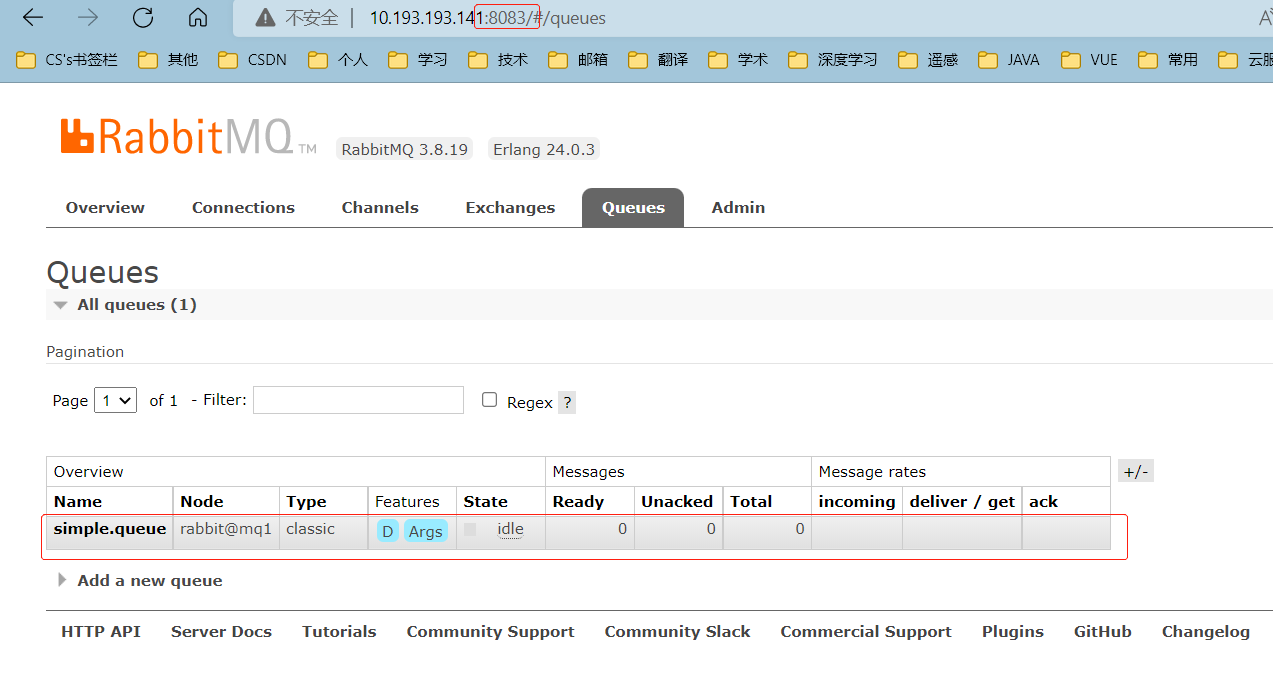Screen dimensions: 1273x696
Task: Sort queues by Node column header
Action: click(202, 502)
